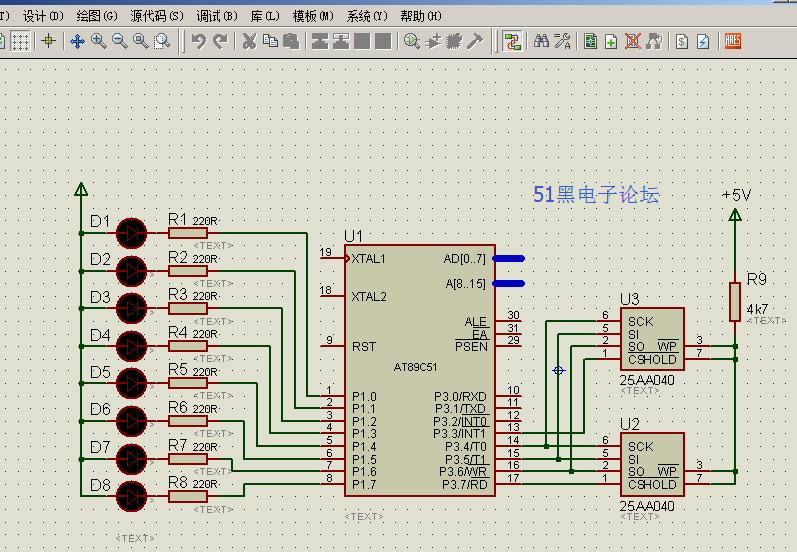Select resistor R1 220R
The image size is (797, 552).
click(x=188, y=233)
